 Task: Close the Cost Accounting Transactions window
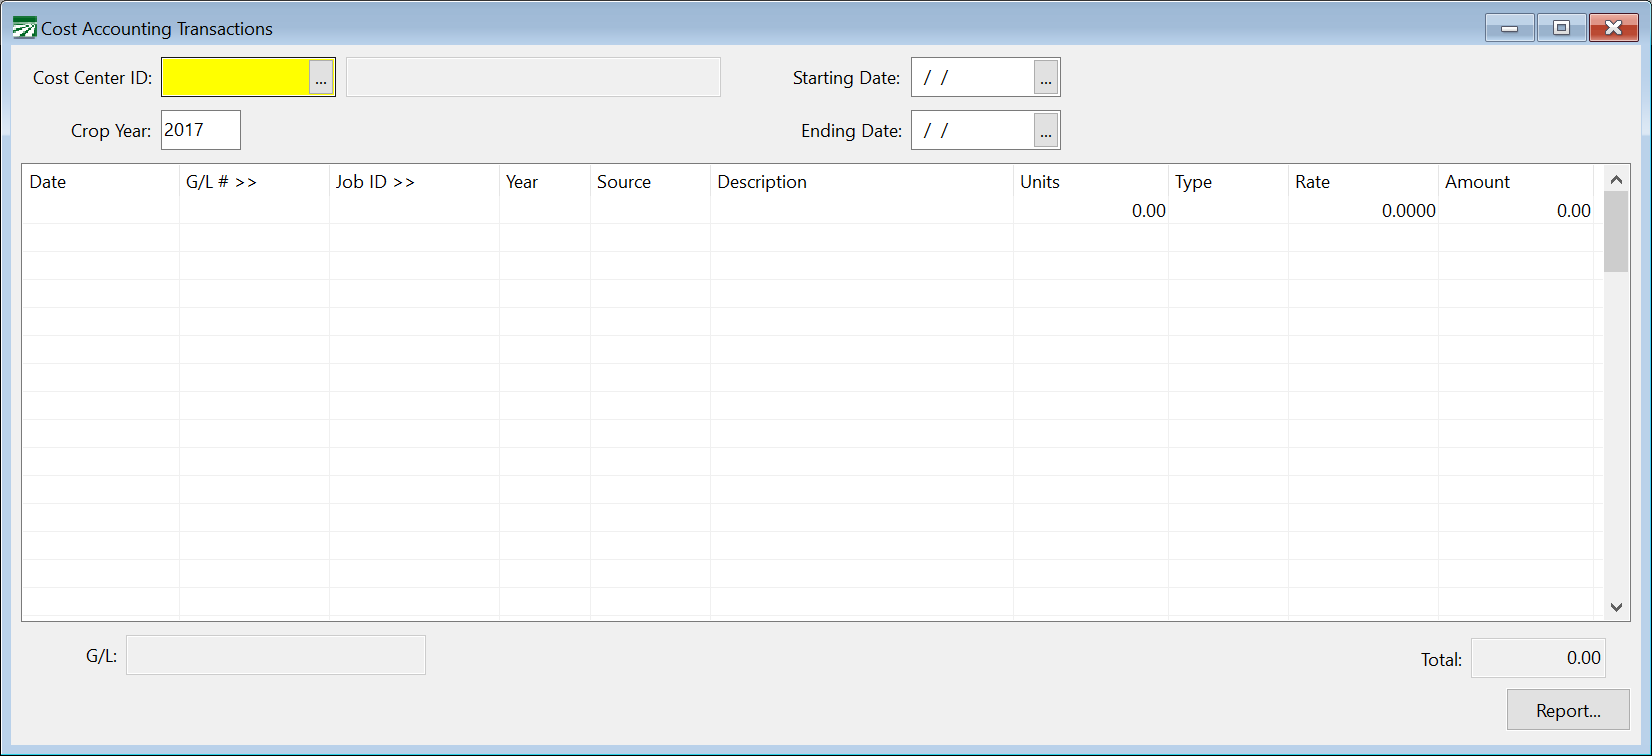point(1613,28)
